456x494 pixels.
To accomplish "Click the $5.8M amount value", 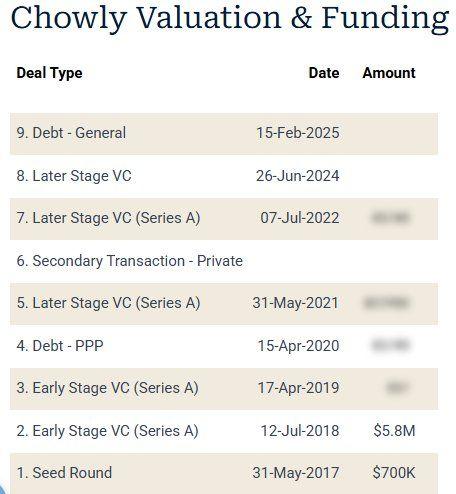I will 394,431.
